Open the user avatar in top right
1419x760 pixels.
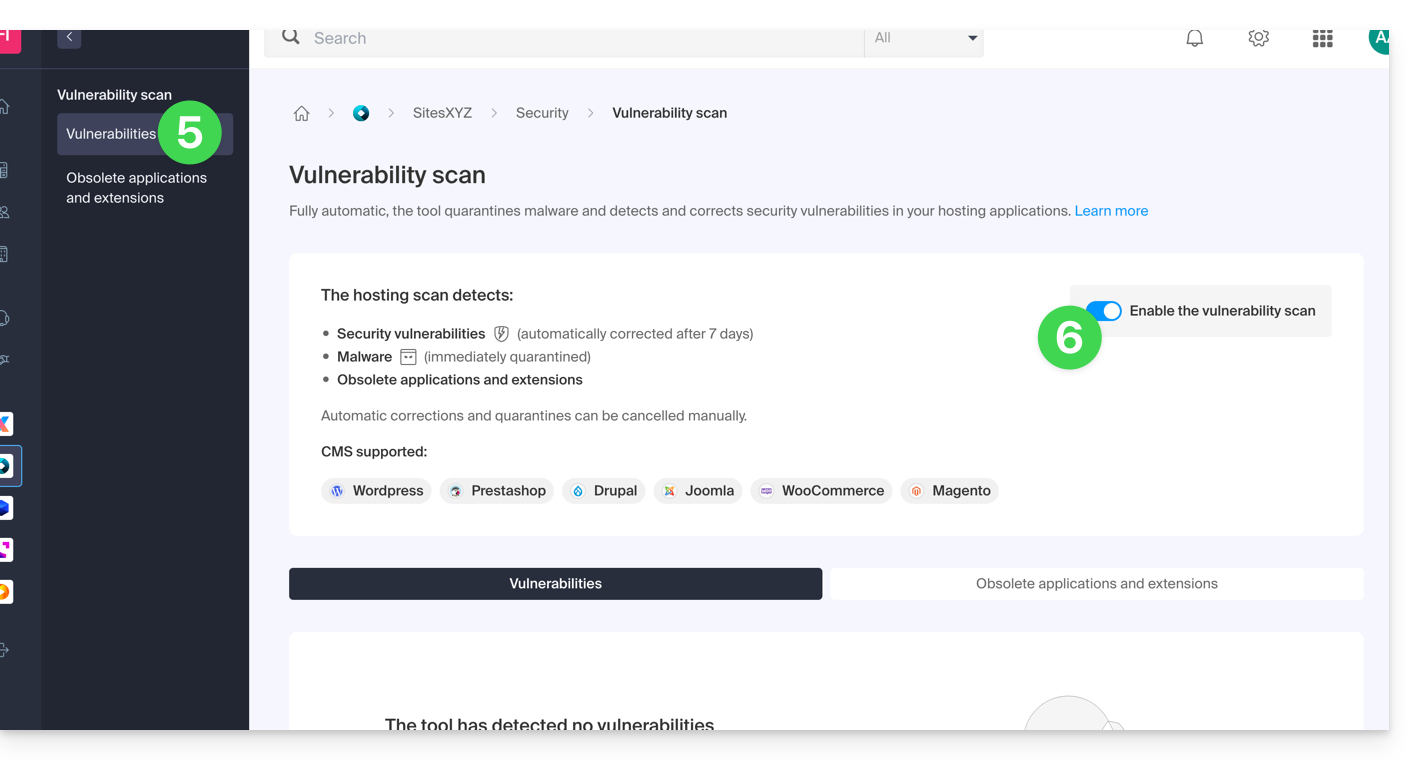1379,38
